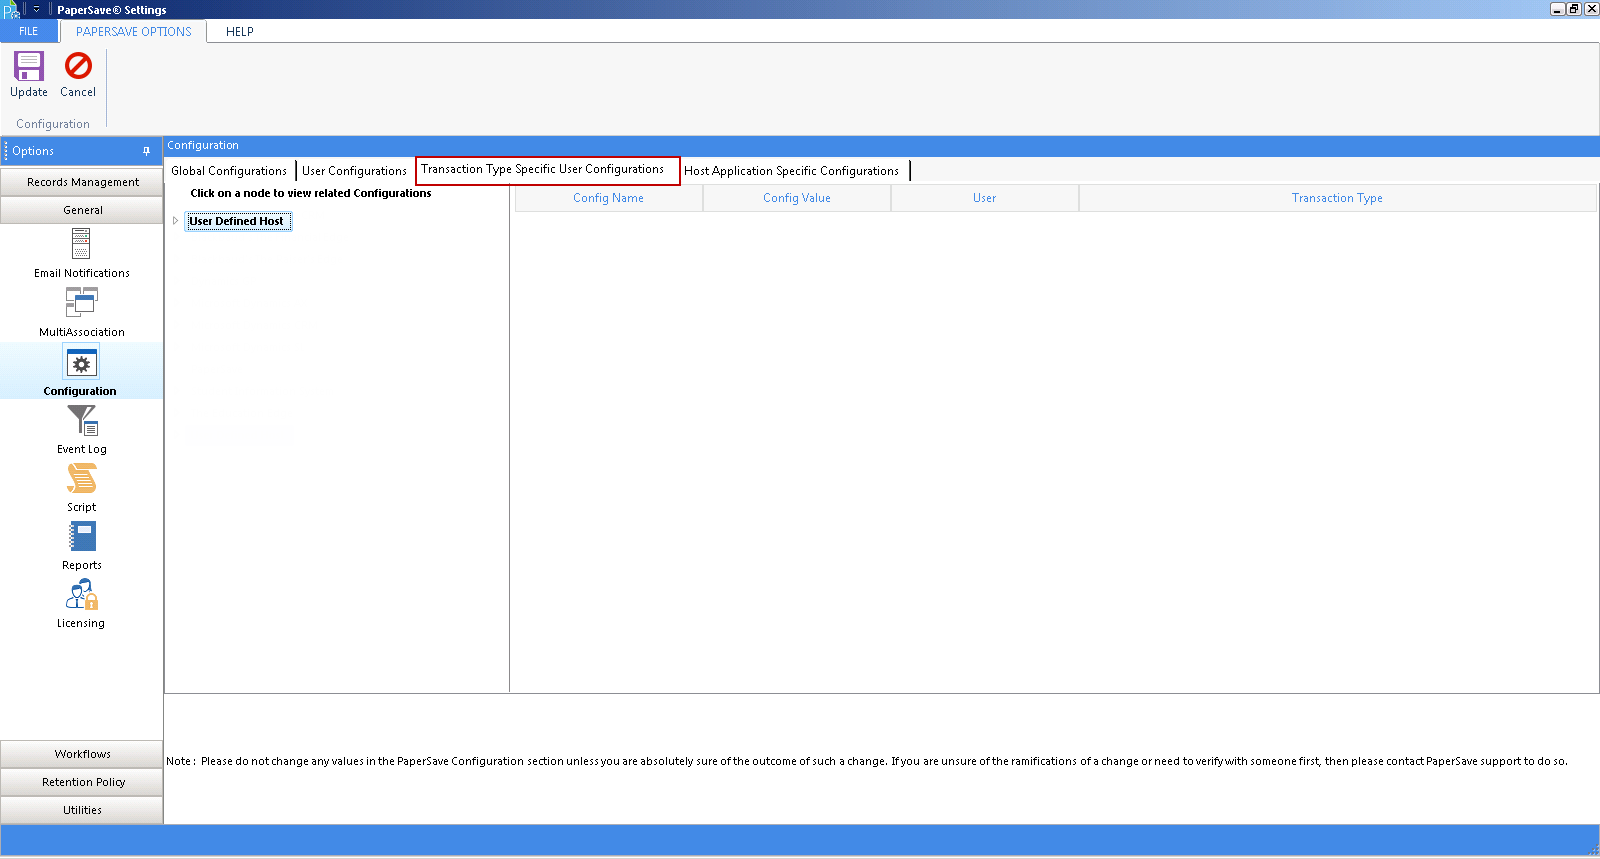
Task: Switch to Global Configurations tab
Action: point(229,171)
